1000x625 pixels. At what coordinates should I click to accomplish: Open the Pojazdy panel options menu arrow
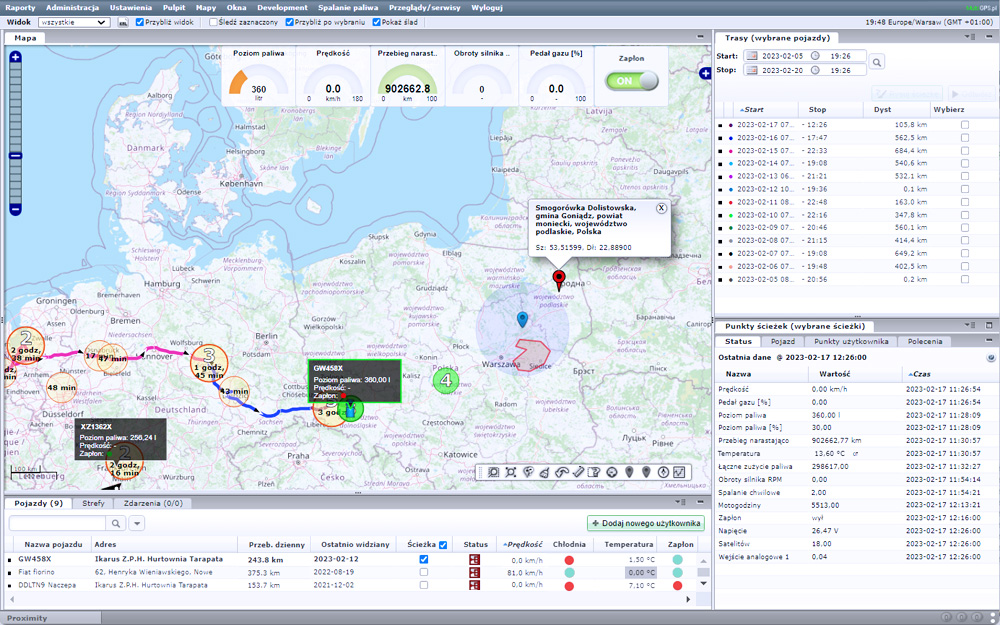pos(680,503)
